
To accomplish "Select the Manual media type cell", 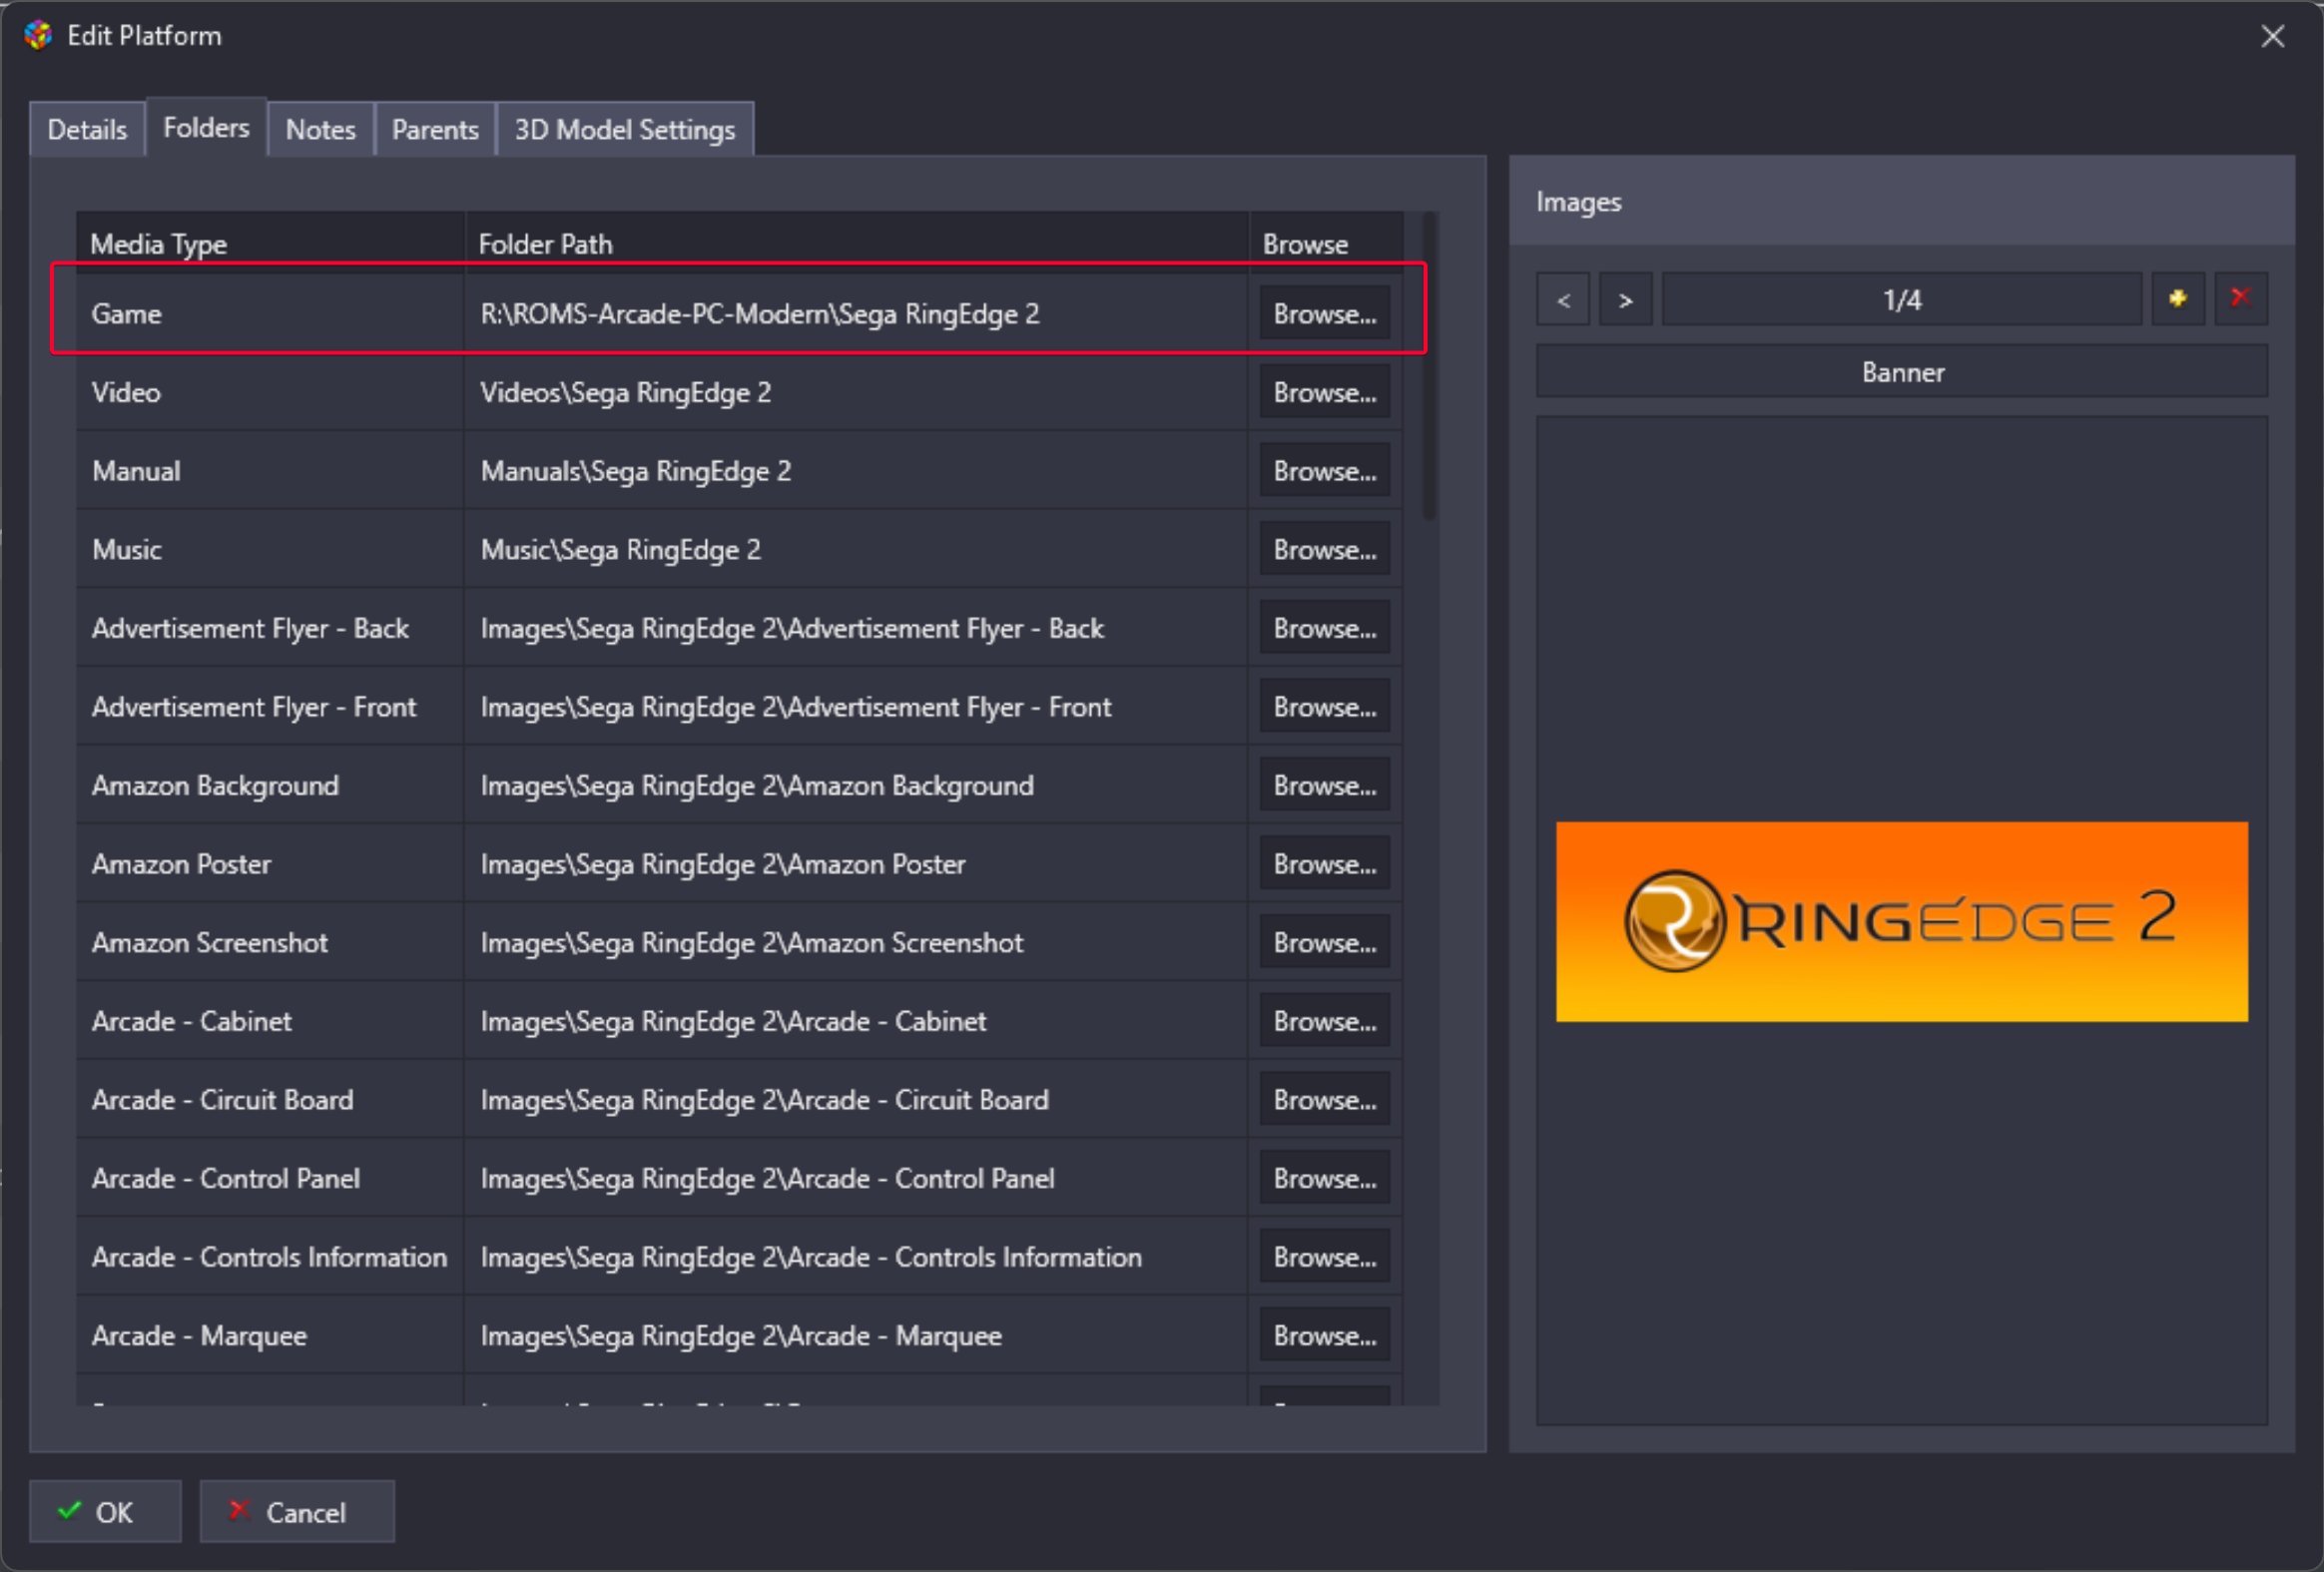I will [270, 471].
